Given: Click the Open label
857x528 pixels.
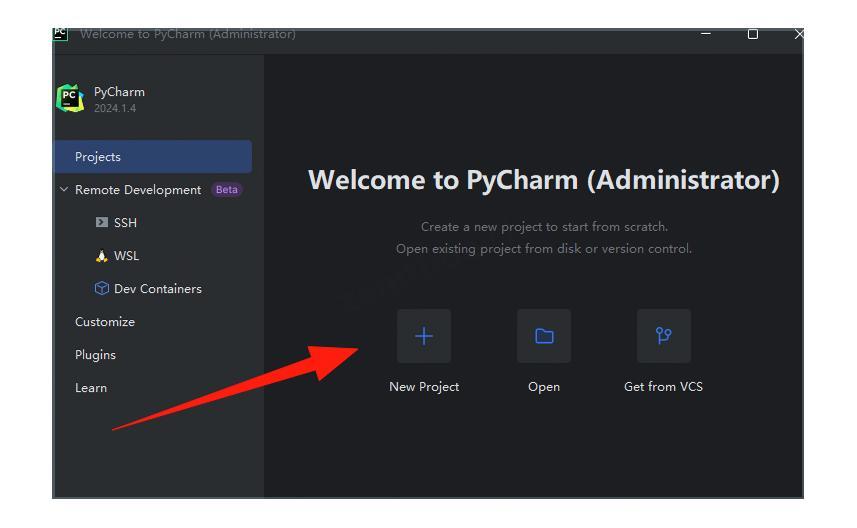Looking at the screenshot, I should tap(544, 387).
